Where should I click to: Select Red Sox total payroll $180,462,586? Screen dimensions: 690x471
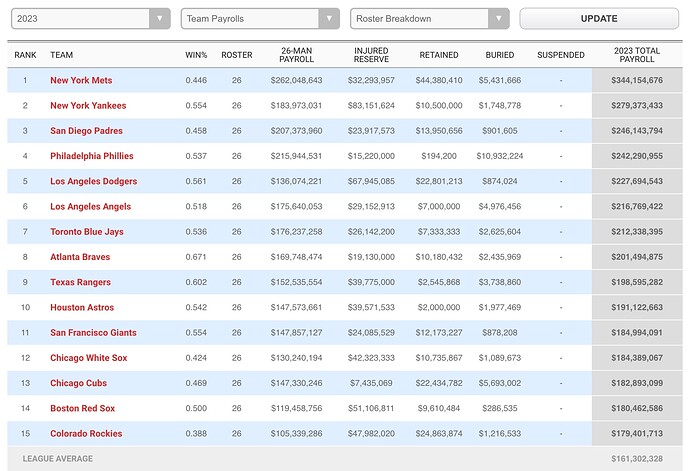tap(637, 408)
